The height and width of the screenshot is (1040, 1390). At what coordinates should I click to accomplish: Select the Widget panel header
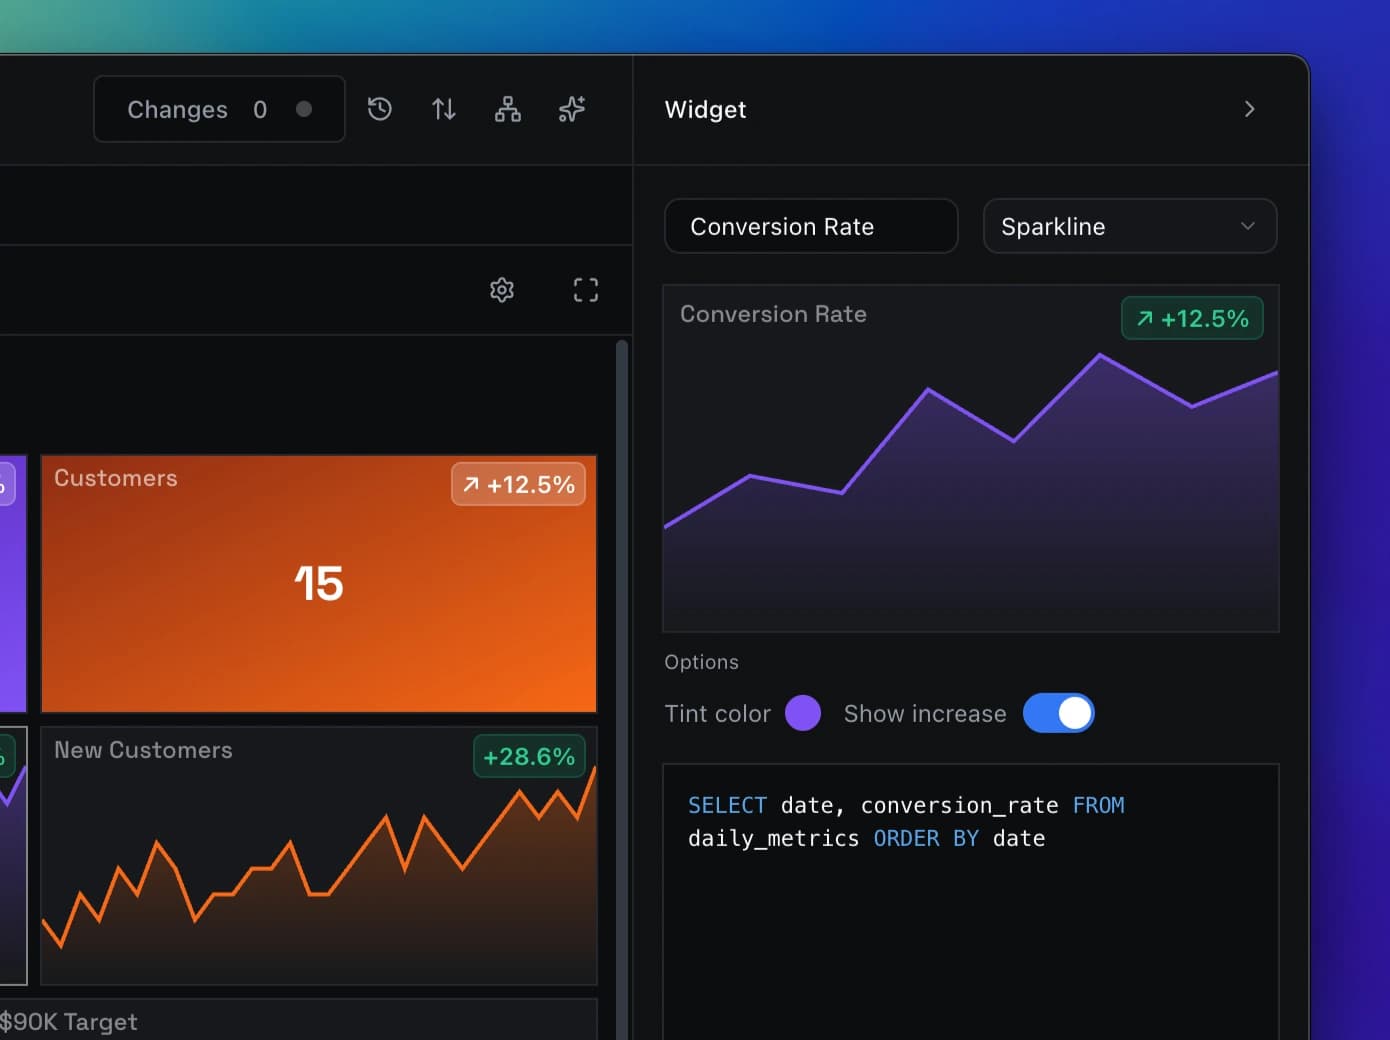(705, 109)
